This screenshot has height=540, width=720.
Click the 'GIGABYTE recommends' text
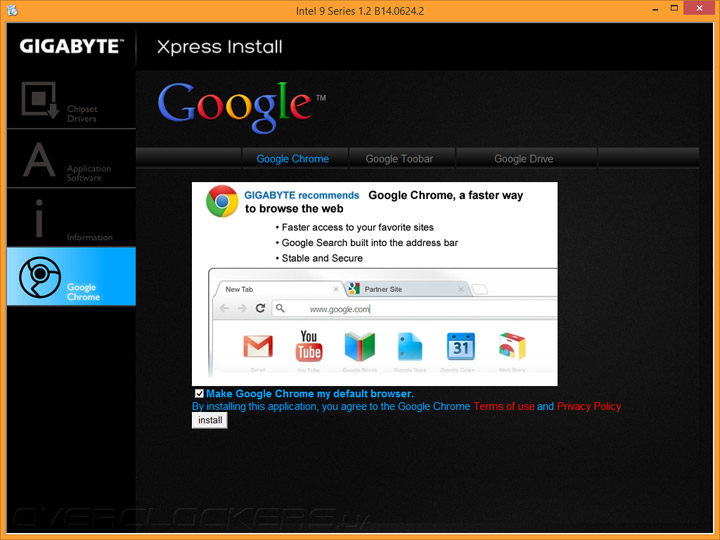point(302,195)
